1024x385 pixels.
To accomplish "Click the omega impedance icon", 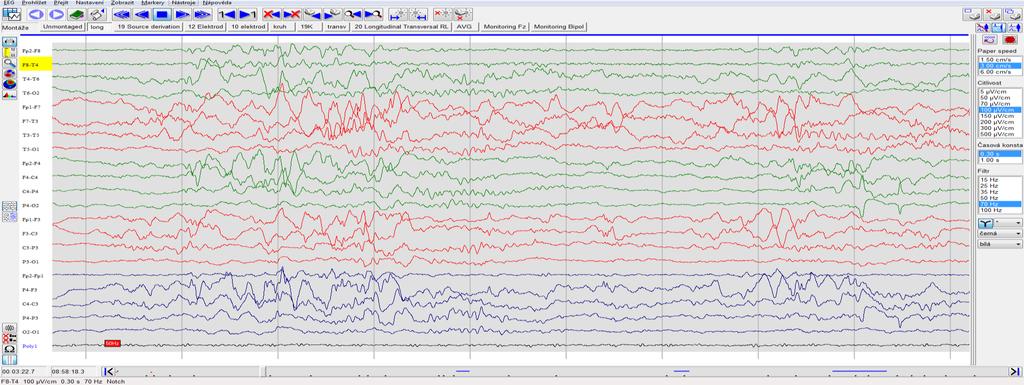I will [x=10, y=349].
